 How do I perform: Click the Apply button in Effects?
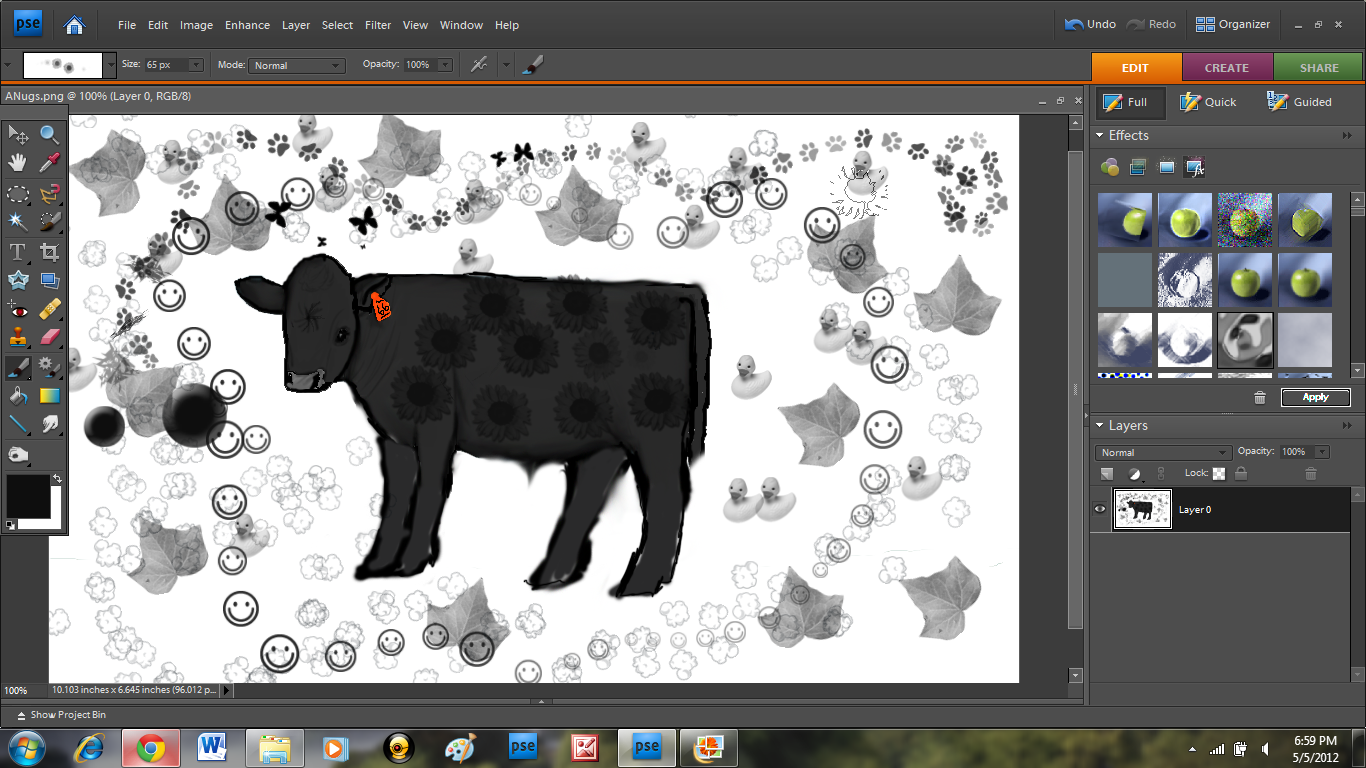1315,397
